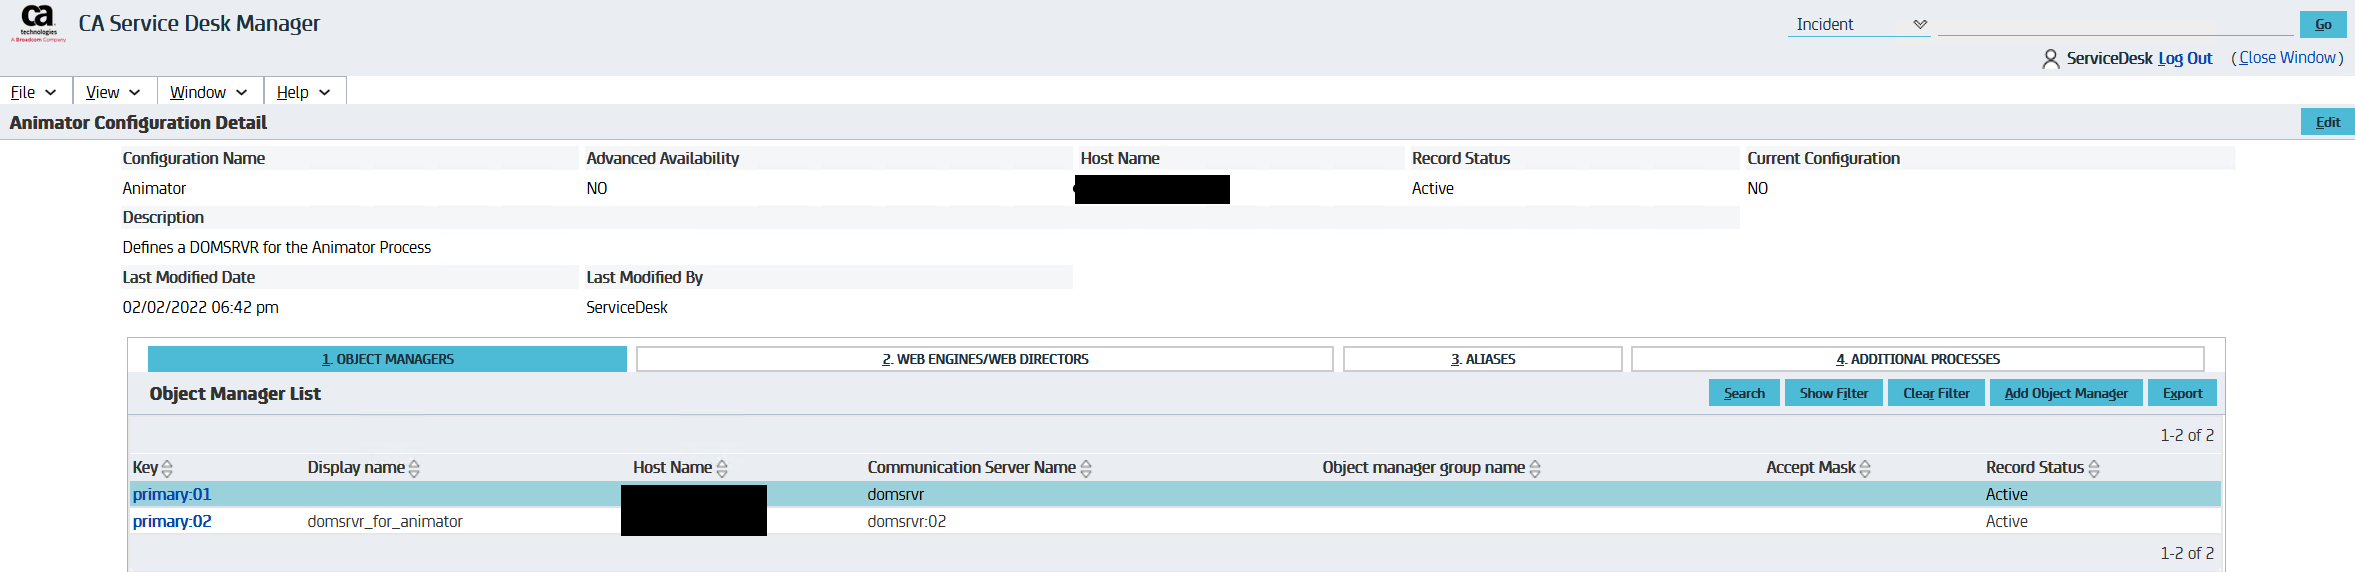Sort table by Host Name arrows
Image resolution: width=2355 pixels, height=572 pixels.
722,468
